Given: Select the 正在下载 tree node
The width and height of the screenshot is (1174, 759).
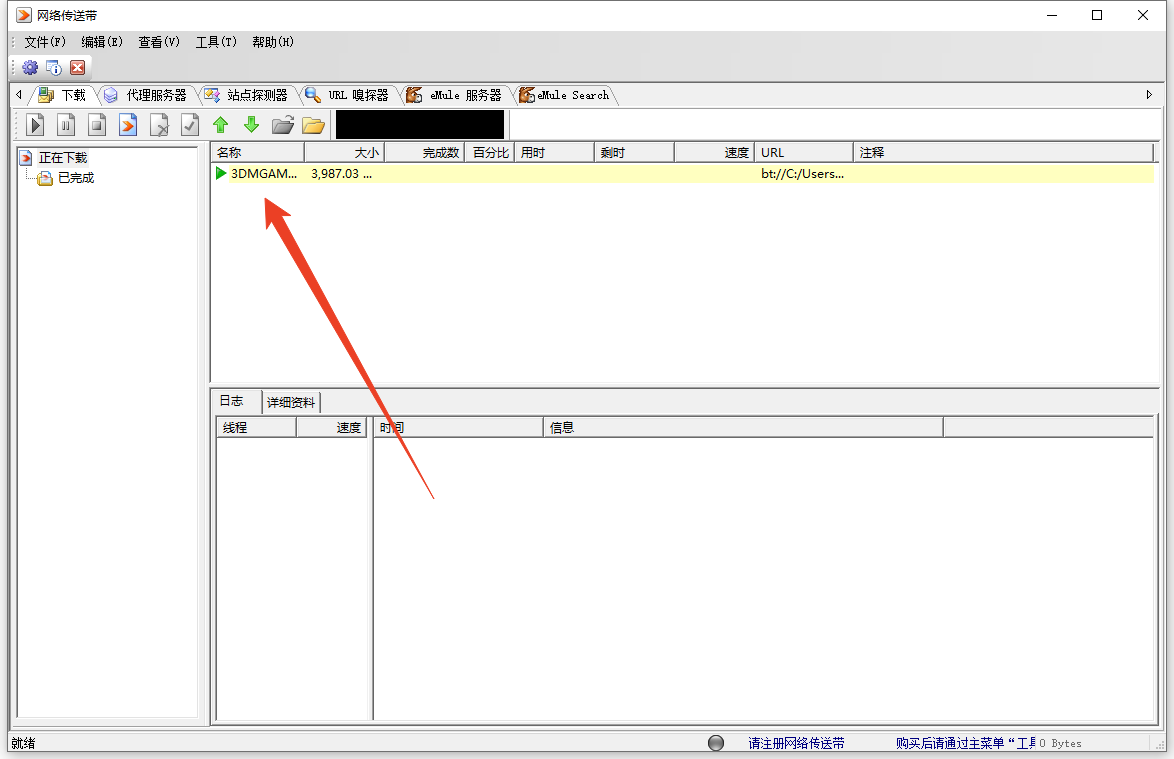Looking at the screenshot, I should pyautogui.click(x=63, y=158).
